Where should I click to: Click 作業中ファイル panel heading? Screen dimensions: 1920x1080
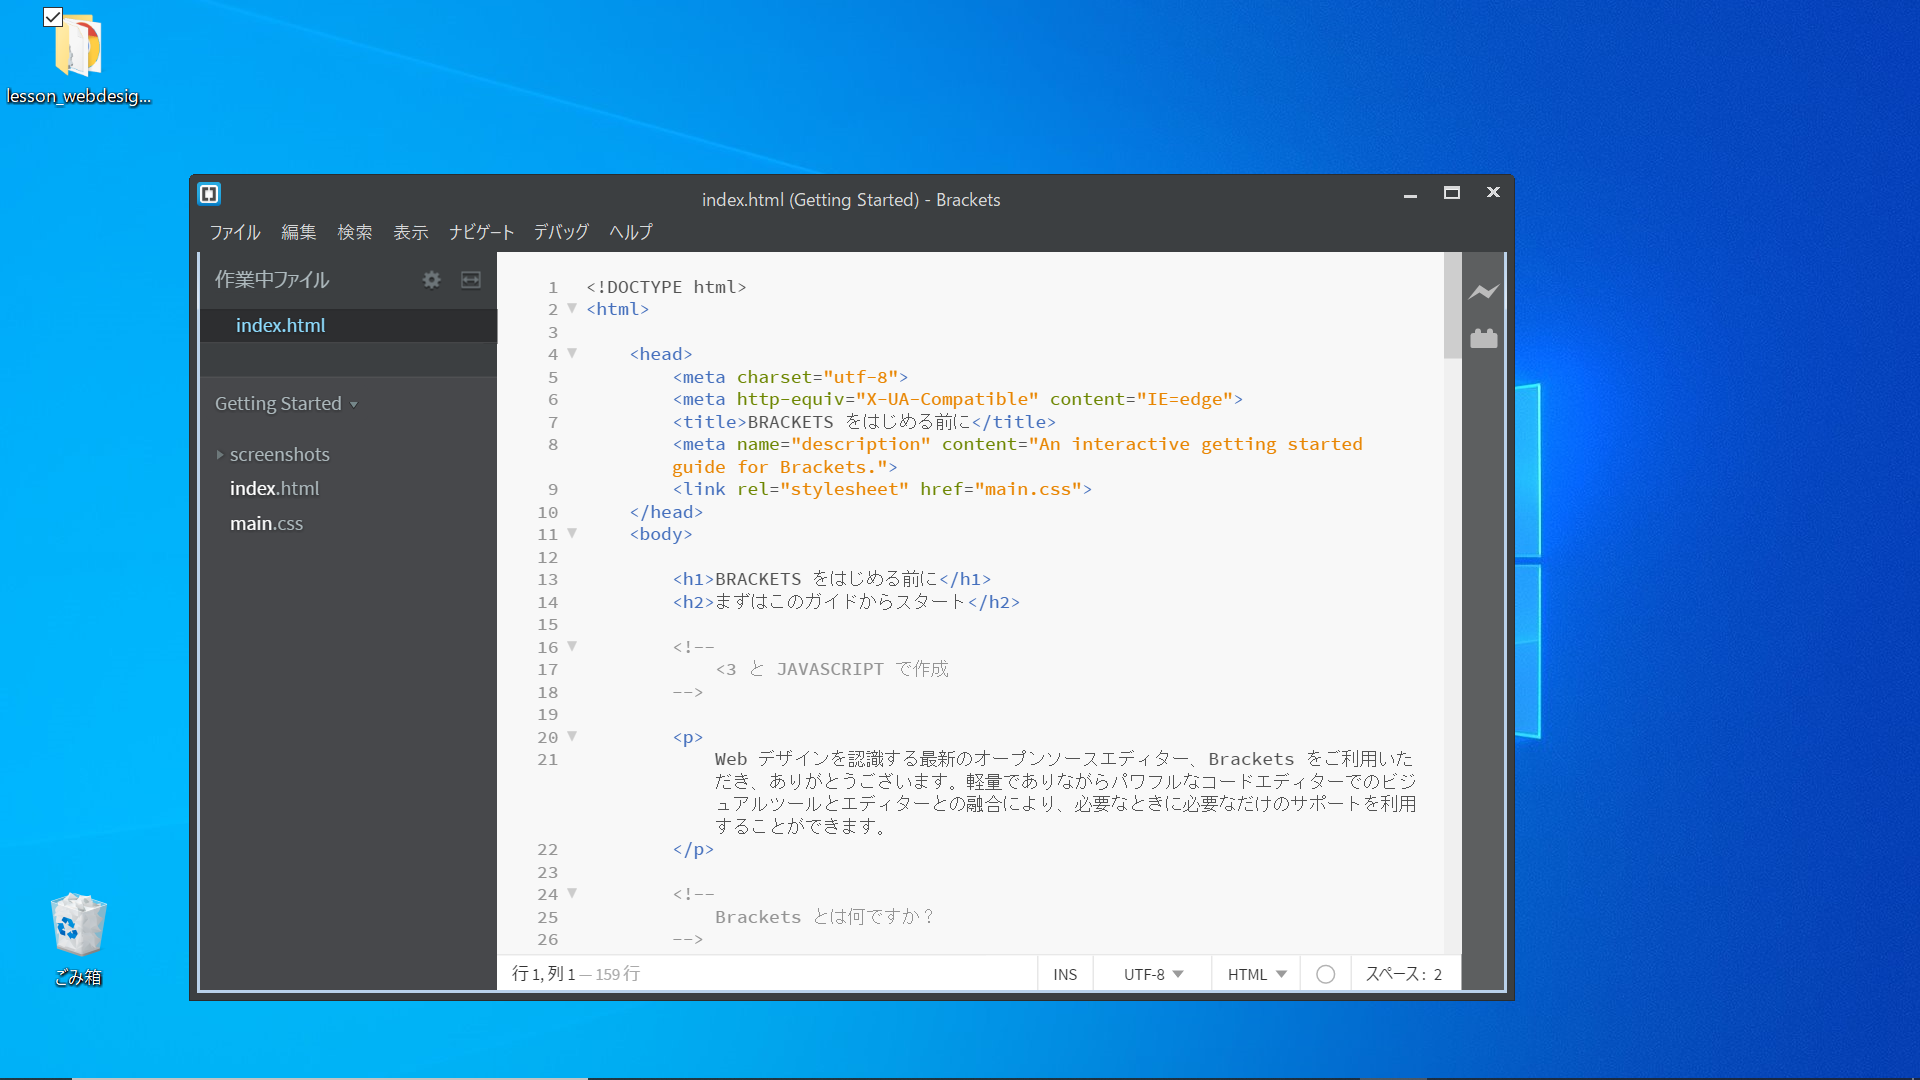[272, 280]
